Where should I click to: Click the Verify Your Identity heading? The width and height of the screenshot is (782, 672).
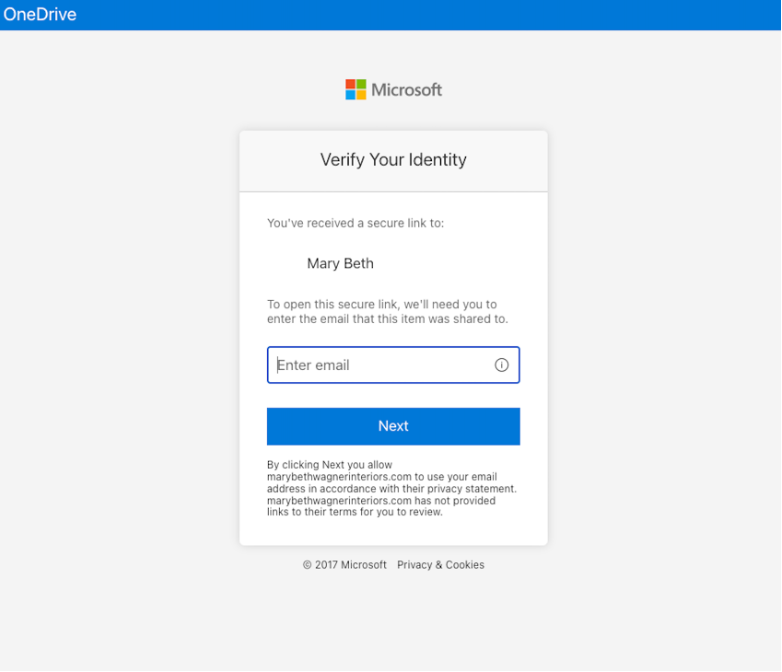tap(393, 160)
